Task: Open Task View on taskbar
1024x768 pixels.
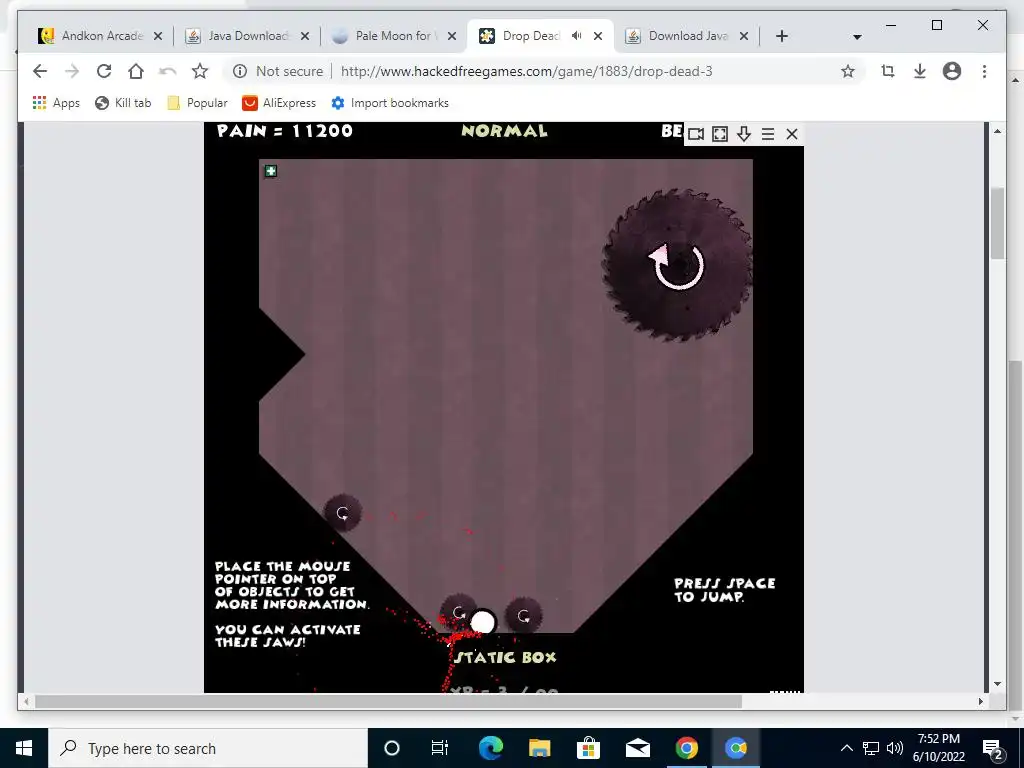Action: coord(440,748)
